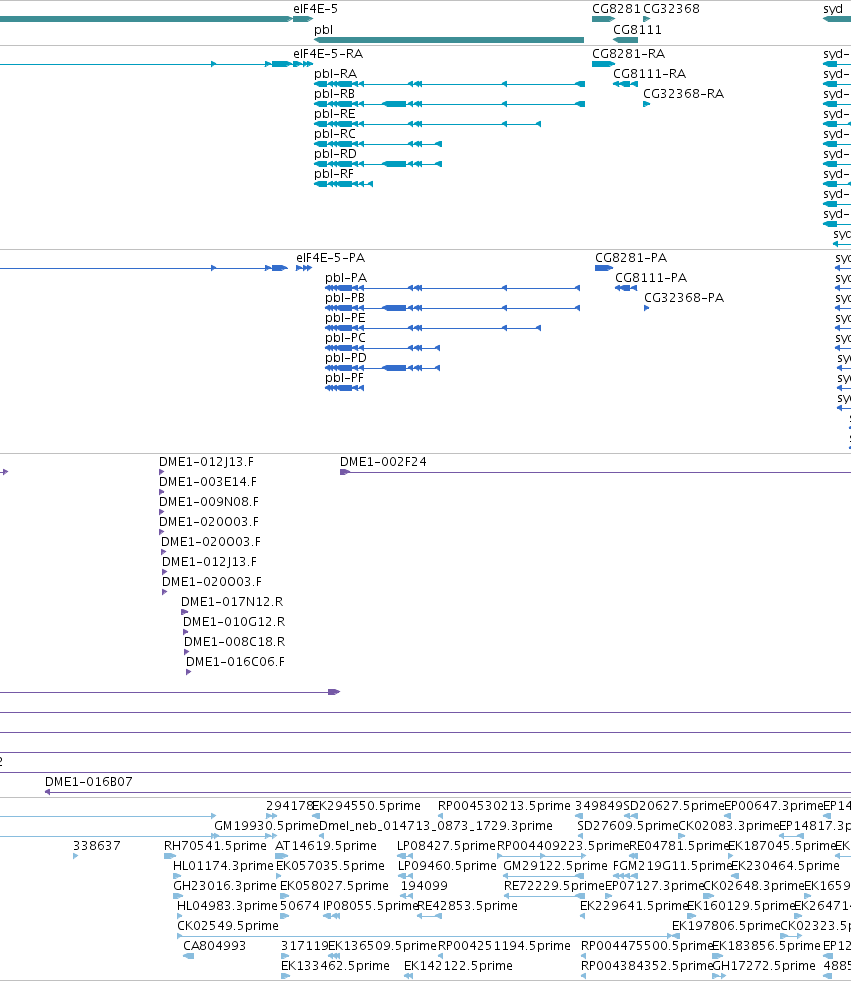The width and height of the screenshot is (851, 981).
Task: Open the GH23016.3prime EST label
Action: [x=225, y=886]
